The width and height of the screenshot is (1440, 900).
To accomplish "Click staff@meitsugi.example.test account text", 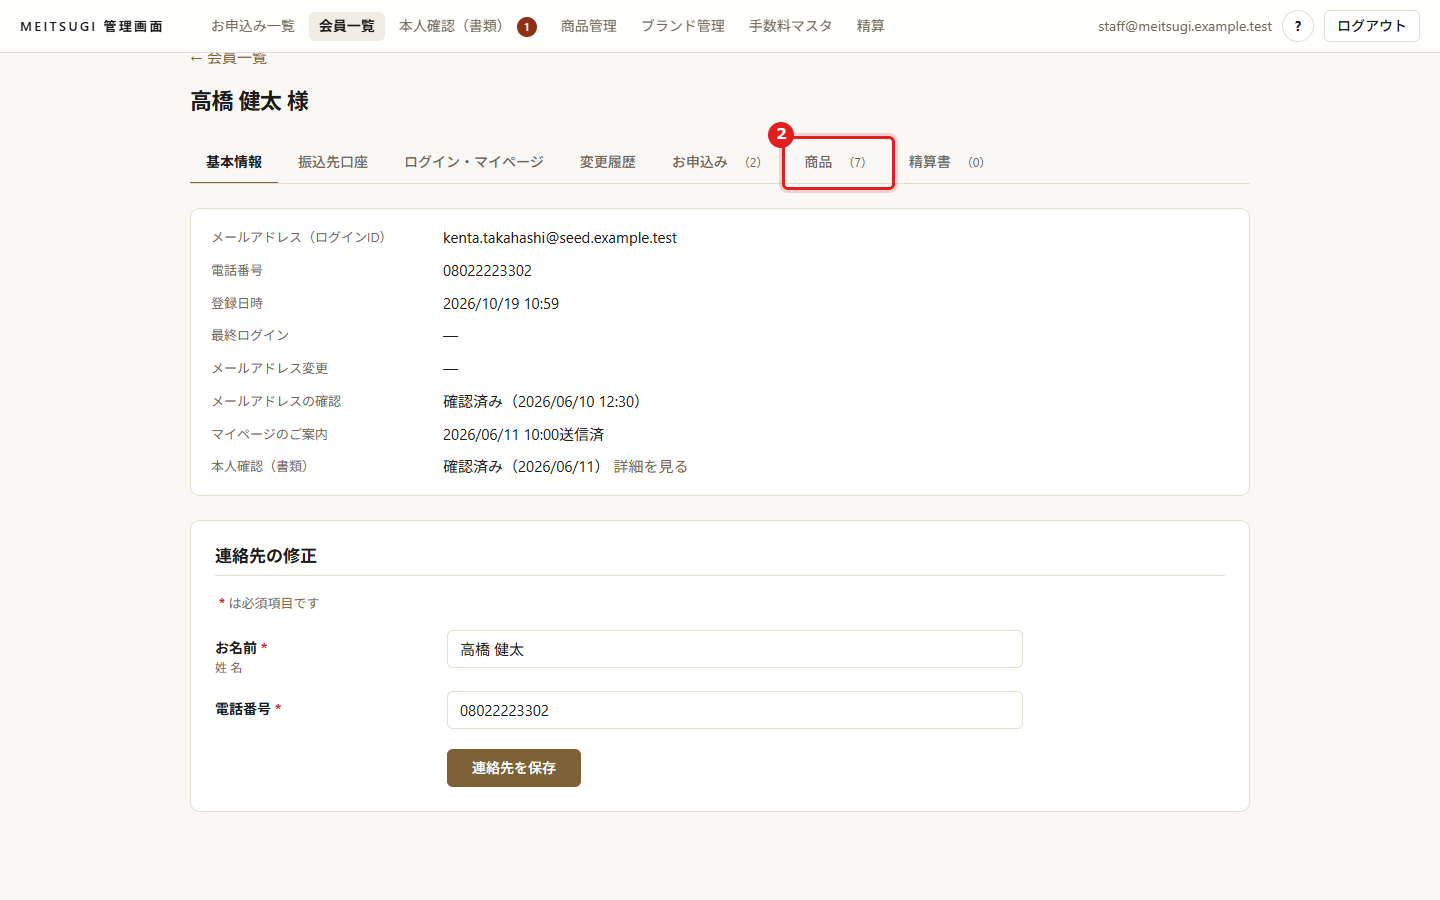I will (x=1185, y=26).
